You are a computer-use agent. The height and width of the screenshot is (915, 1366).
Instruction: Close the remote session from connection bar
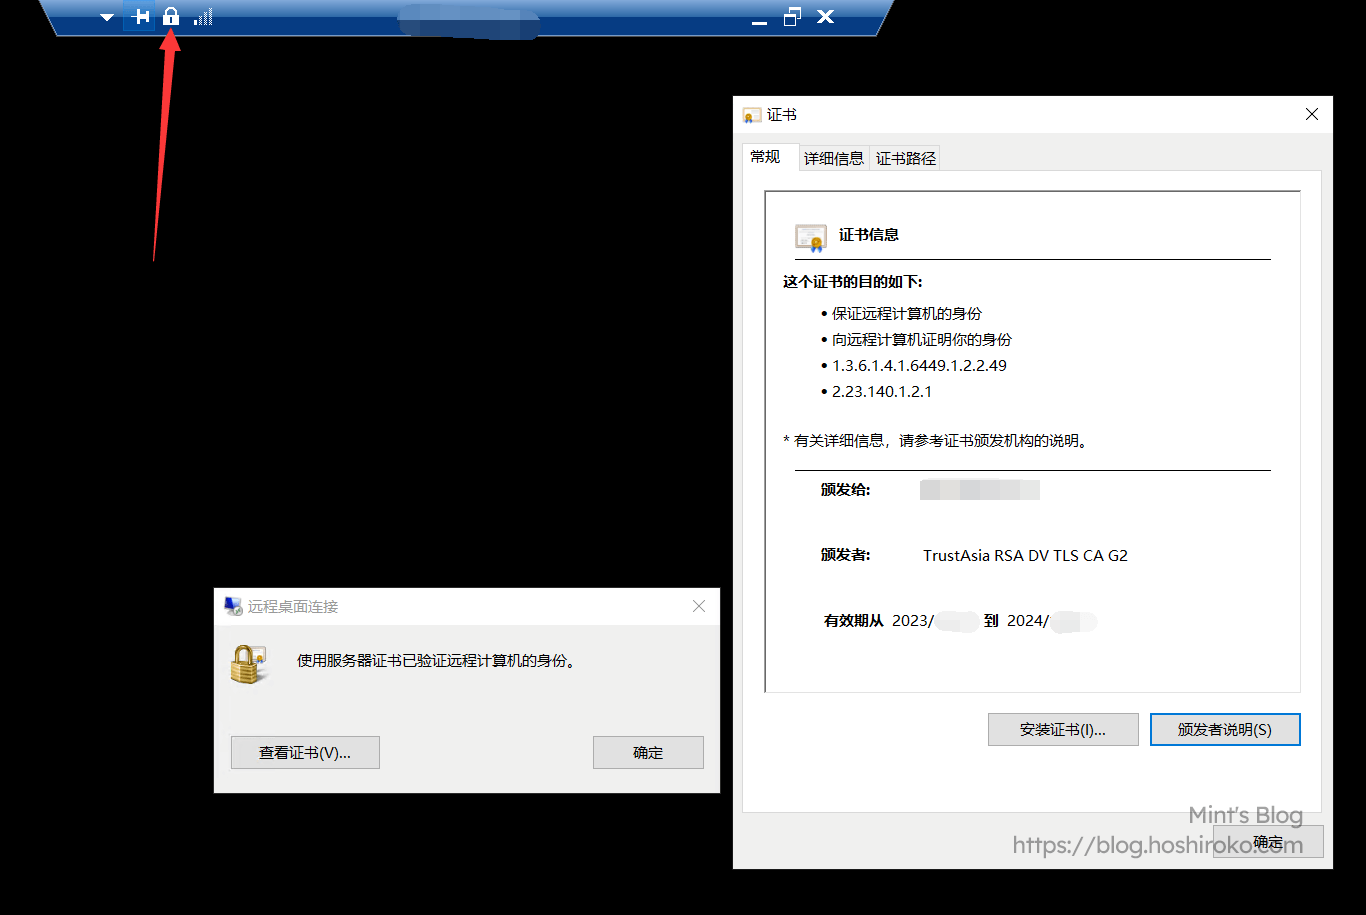pos(825,16)
